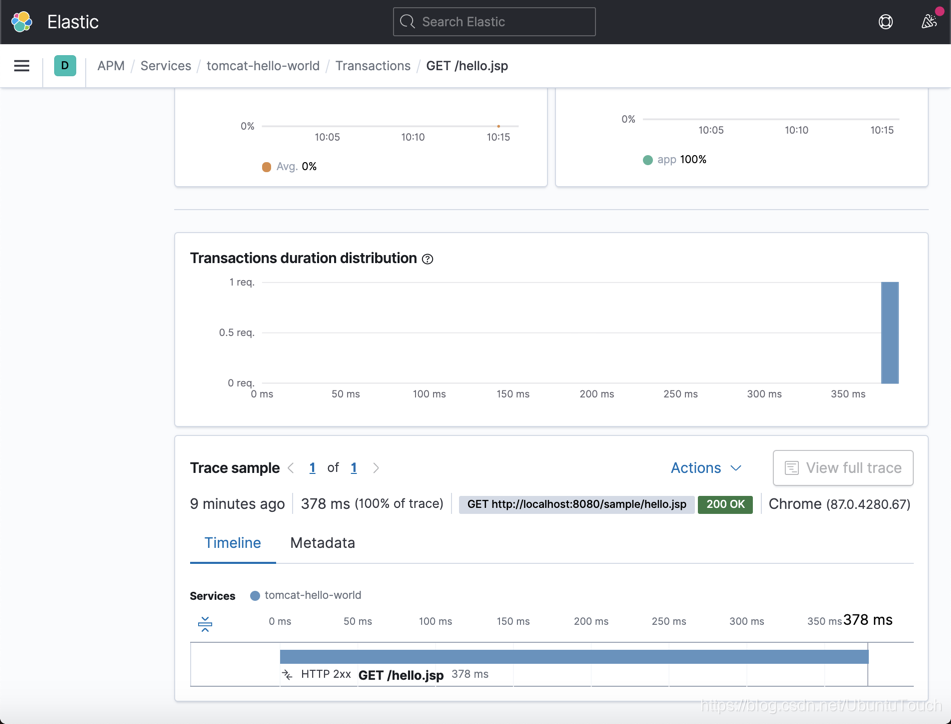Screen dimensions: 951x724
Task: Go to Services breadcrumb
Action: [166, 65]
